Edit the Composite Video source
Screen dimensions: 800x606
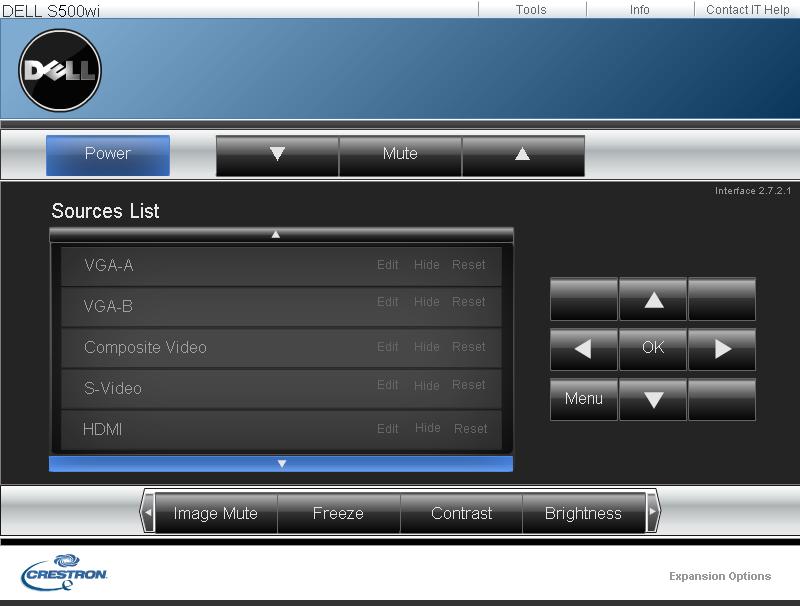[x=388, y=347]
